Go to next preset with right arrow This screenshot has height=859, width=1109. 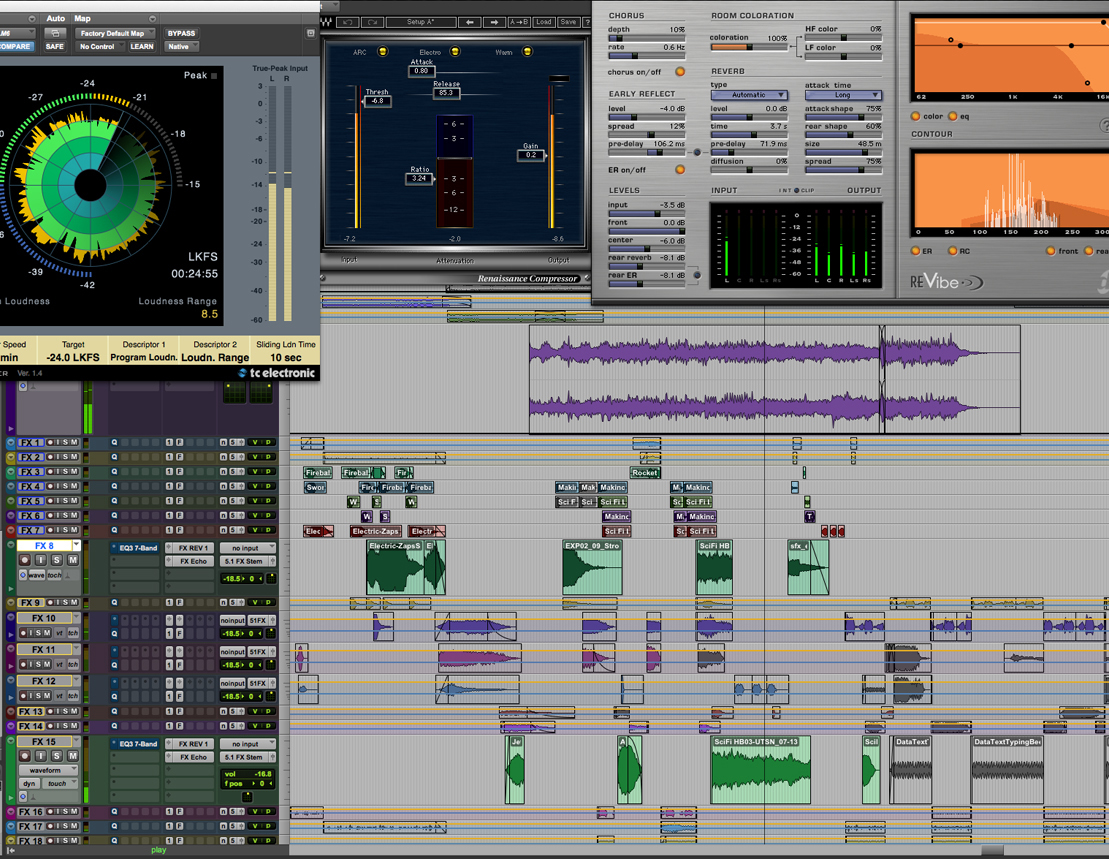click(494, 22)
